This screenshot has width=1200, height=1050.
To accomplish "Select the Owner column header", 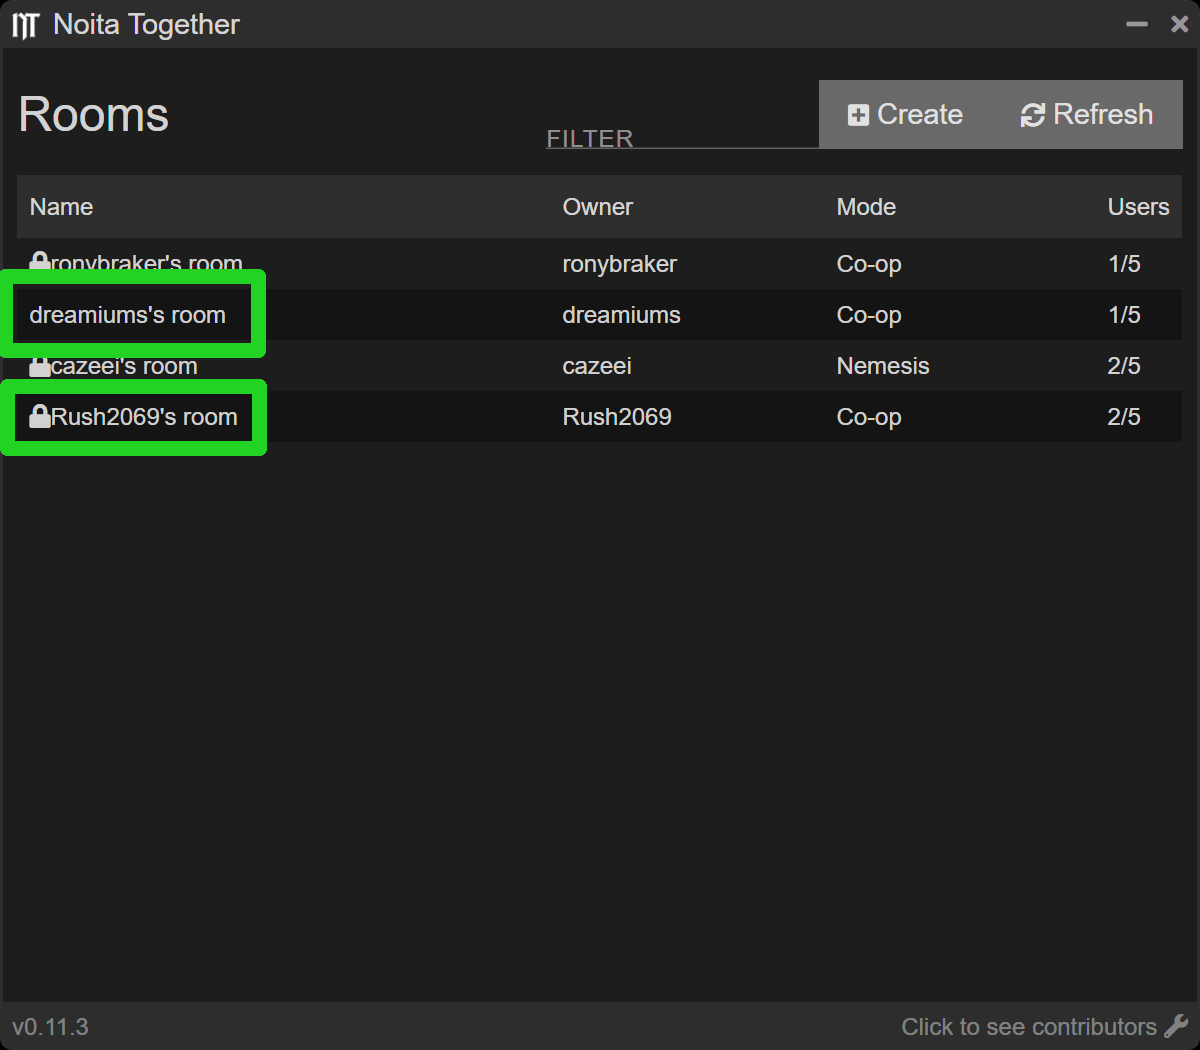I will tap(597, 207).
